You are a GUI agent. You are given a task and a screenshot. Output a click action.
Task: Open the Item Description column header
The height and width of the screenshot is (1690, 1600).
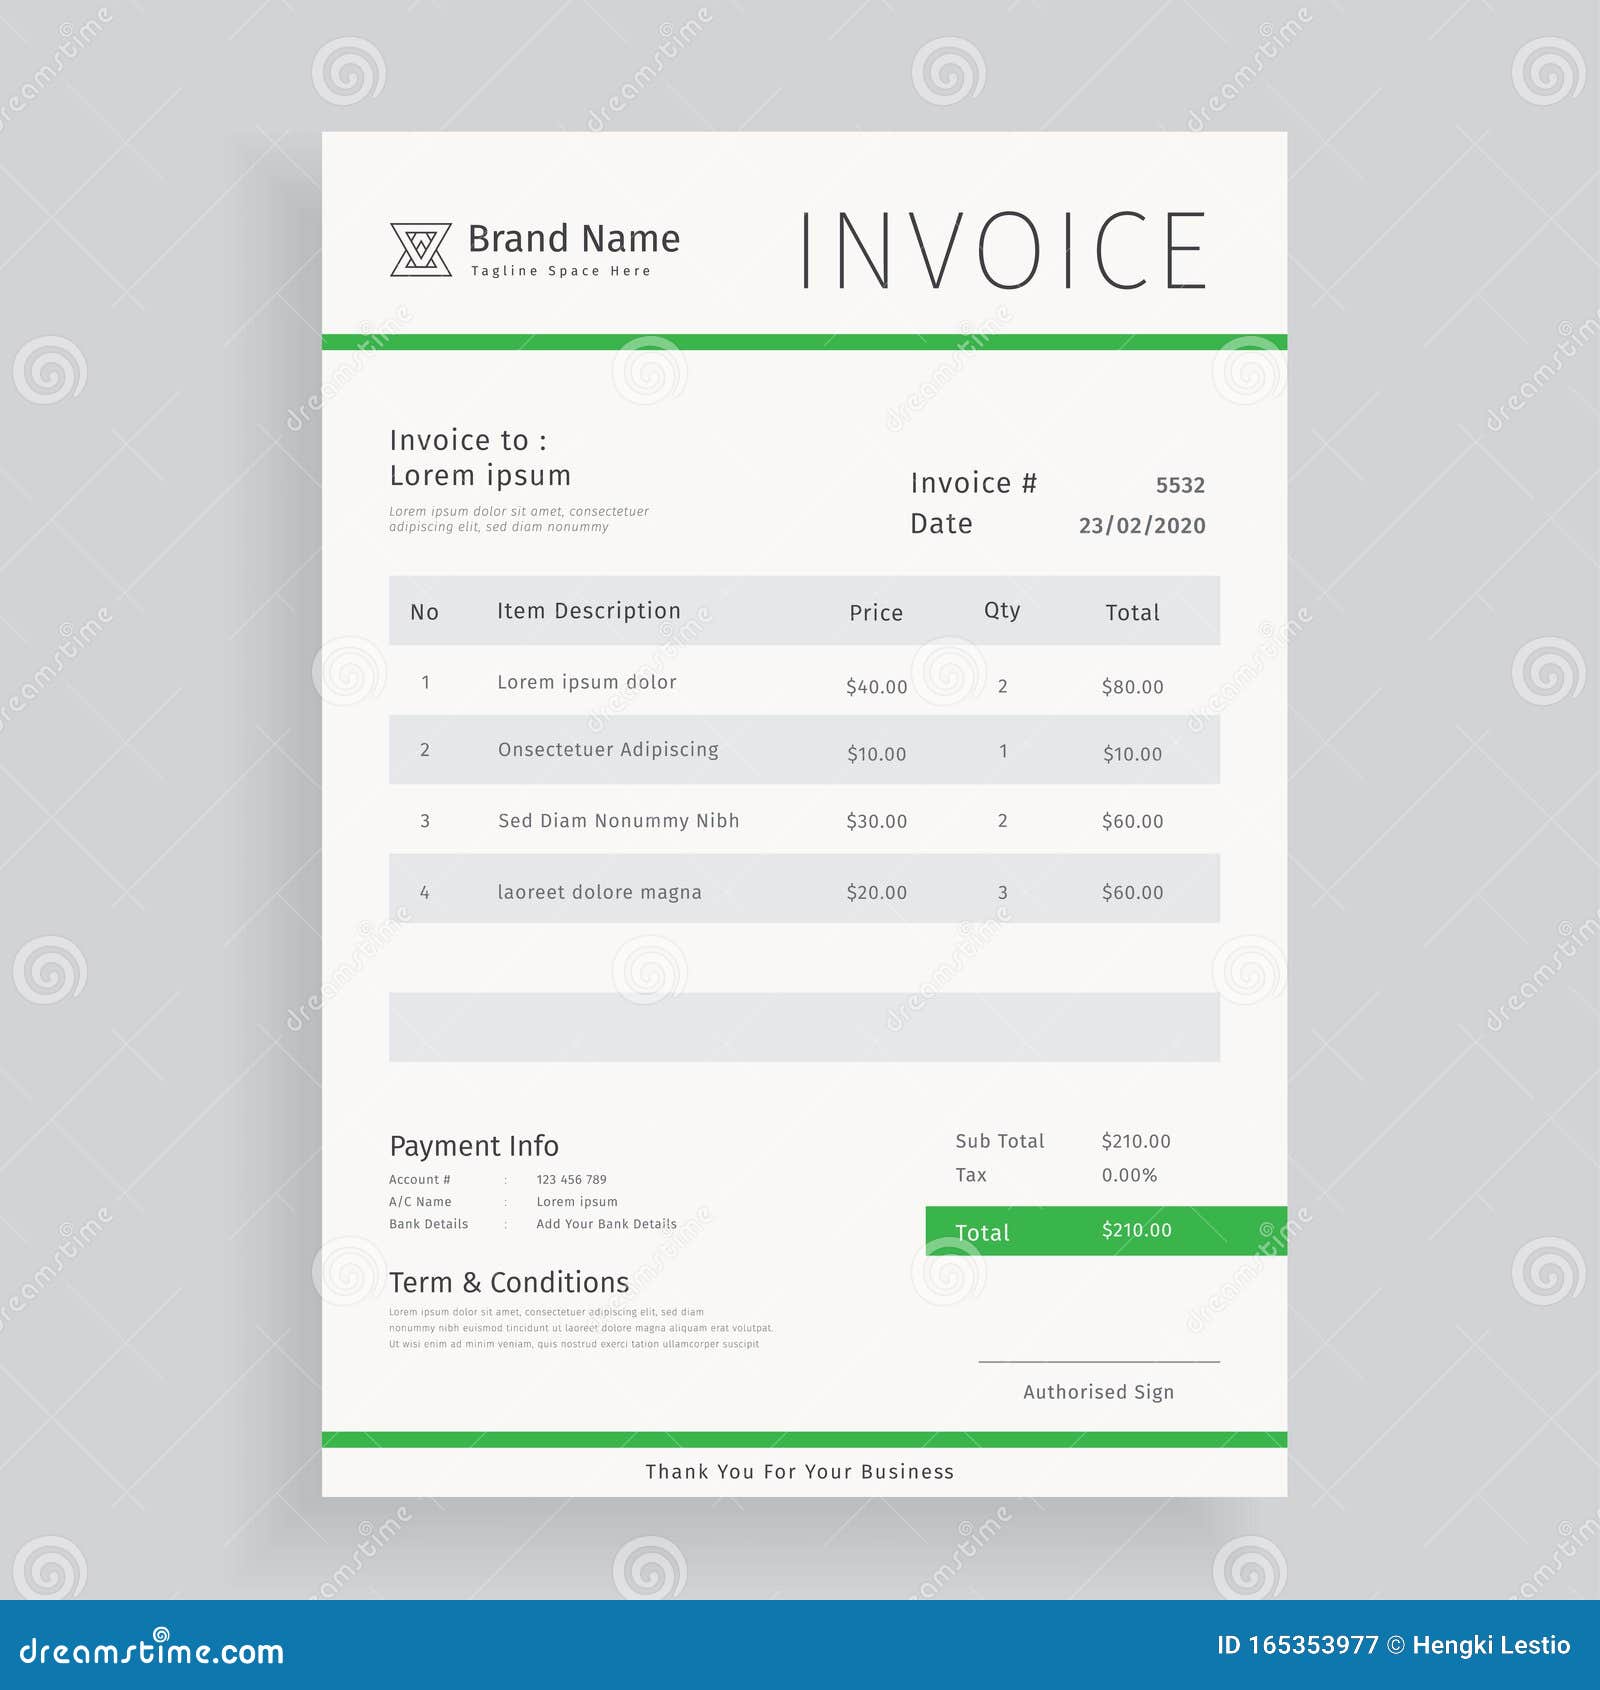[x=590, y=610]
